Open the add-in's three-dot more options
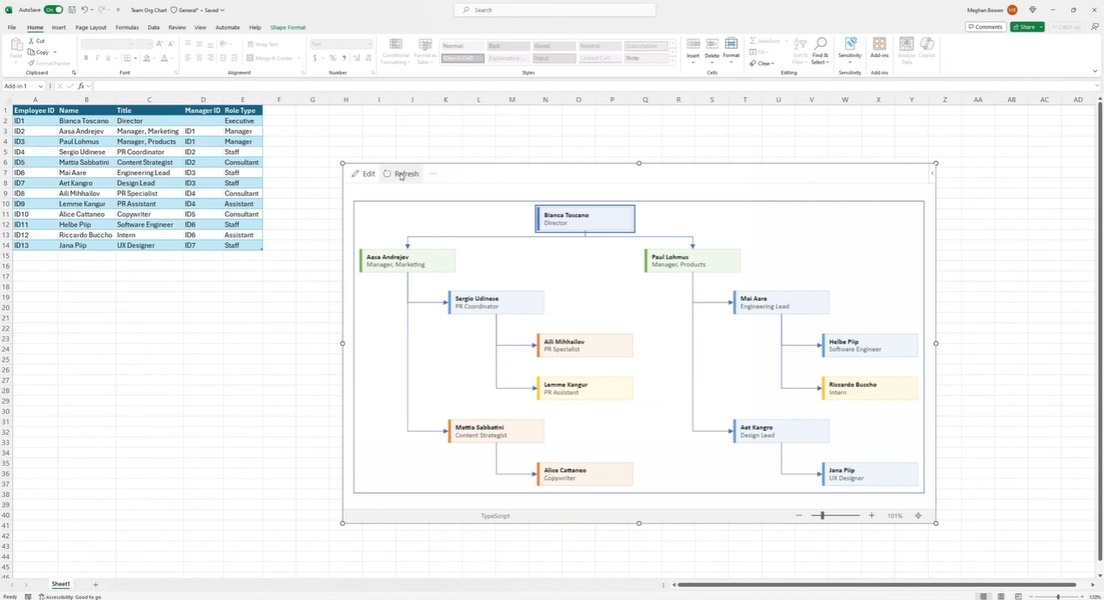Viewport: 1104px width, 600px height. (x=433, y=174)
